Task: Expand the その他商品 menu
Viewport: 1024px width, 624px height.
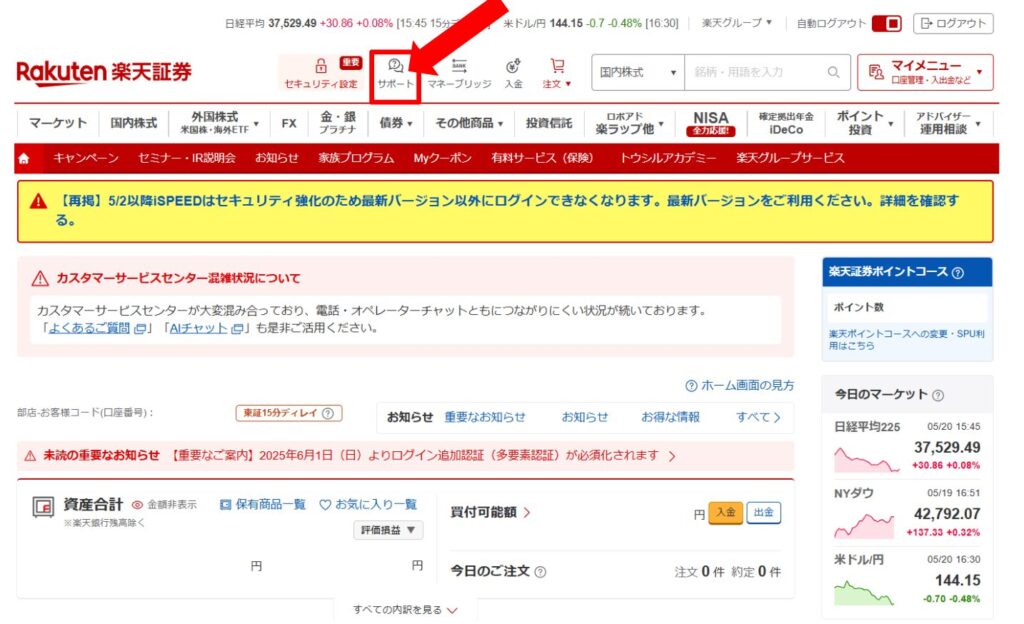Action: [469, 123]
